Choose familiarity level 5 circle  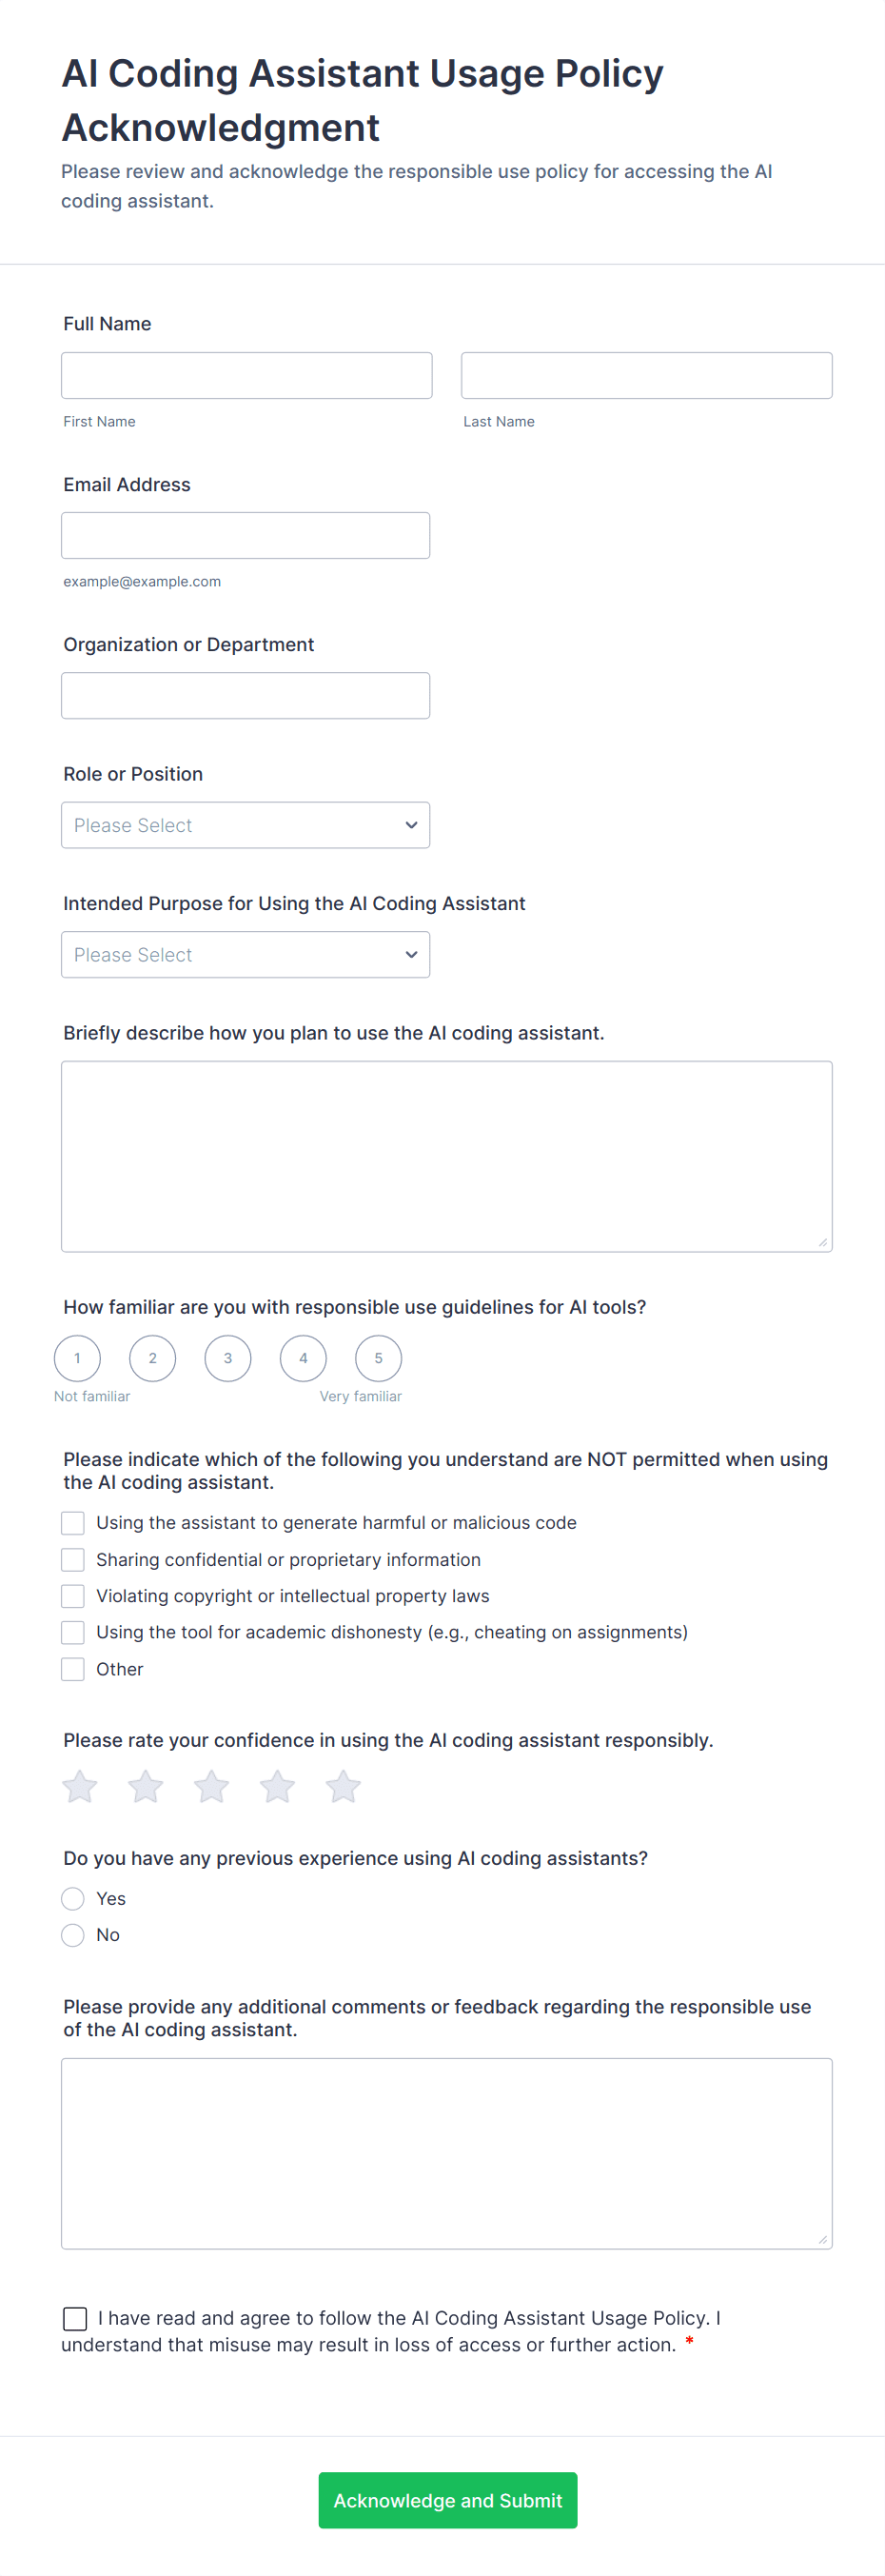coord(378,1358)
